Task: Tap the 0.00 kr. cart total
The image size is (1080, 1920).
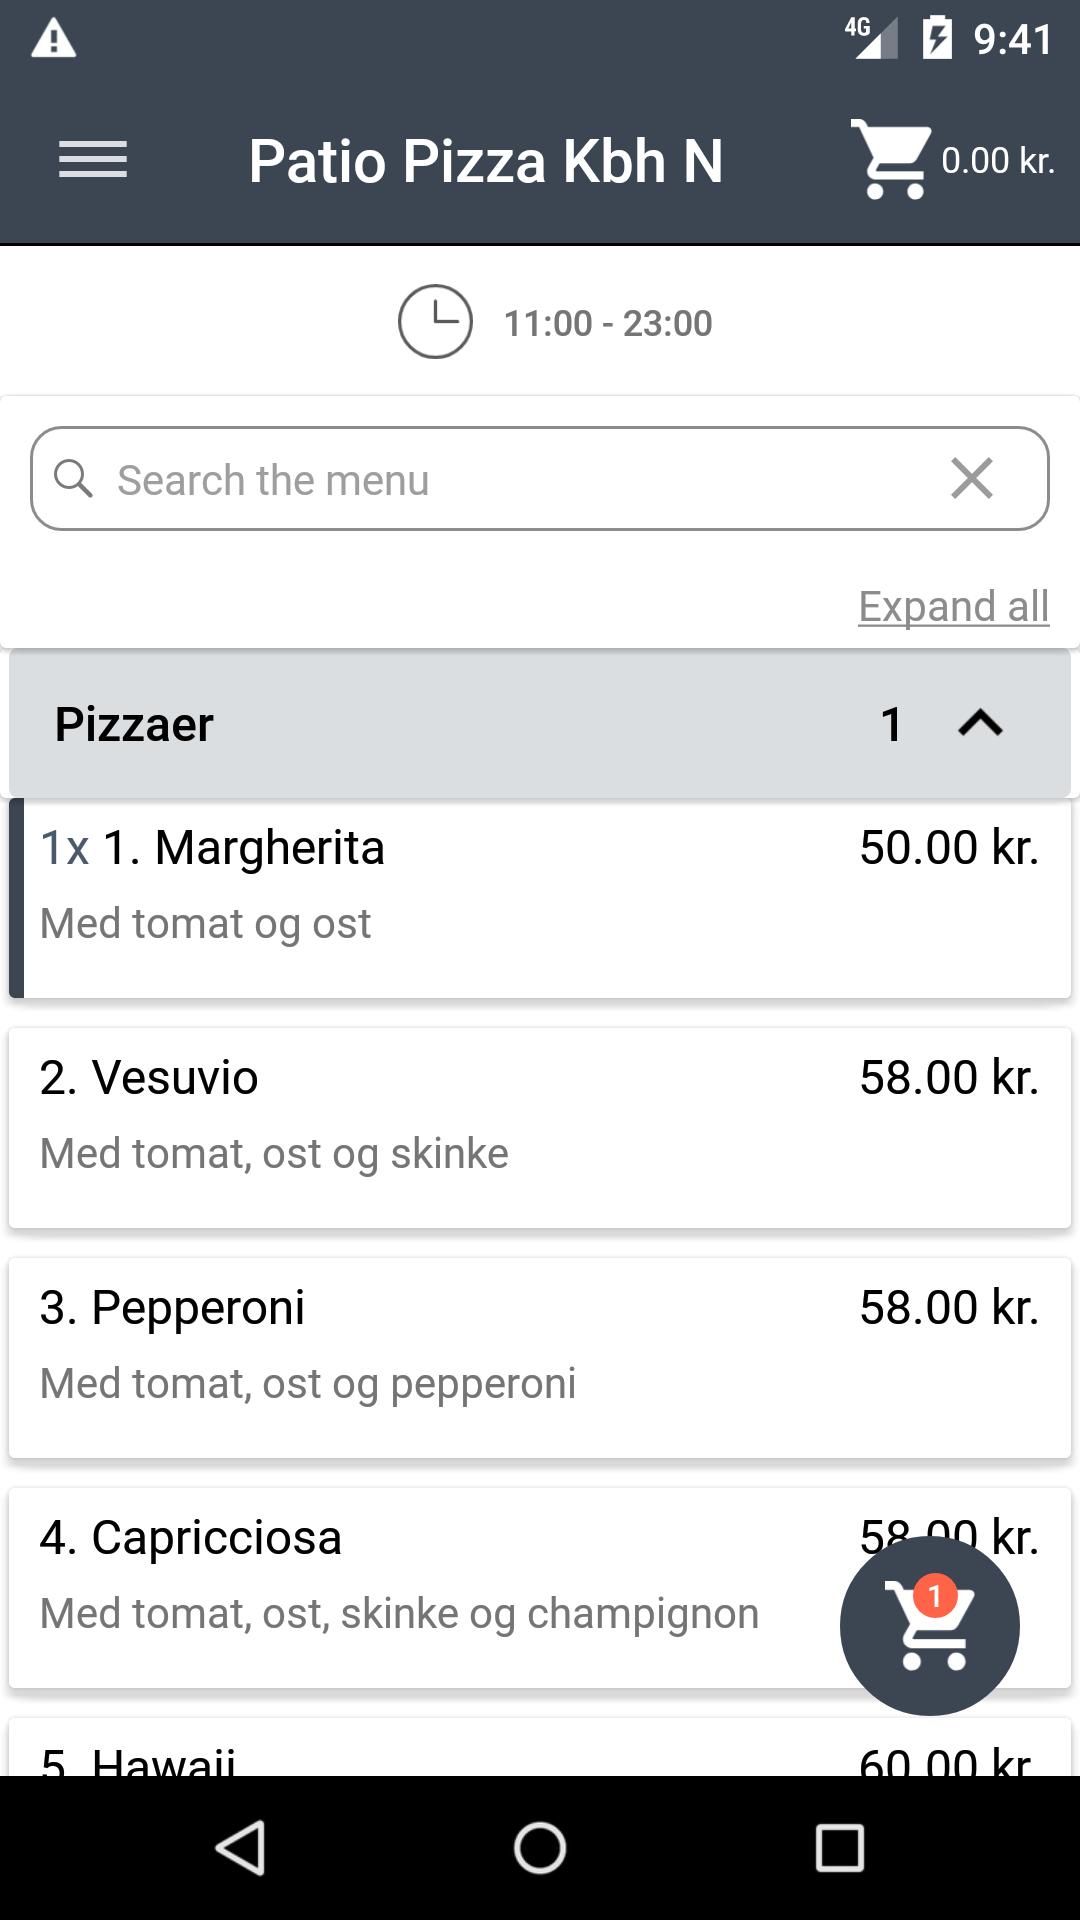Action: pyautogui.click(x=997, y=160)
